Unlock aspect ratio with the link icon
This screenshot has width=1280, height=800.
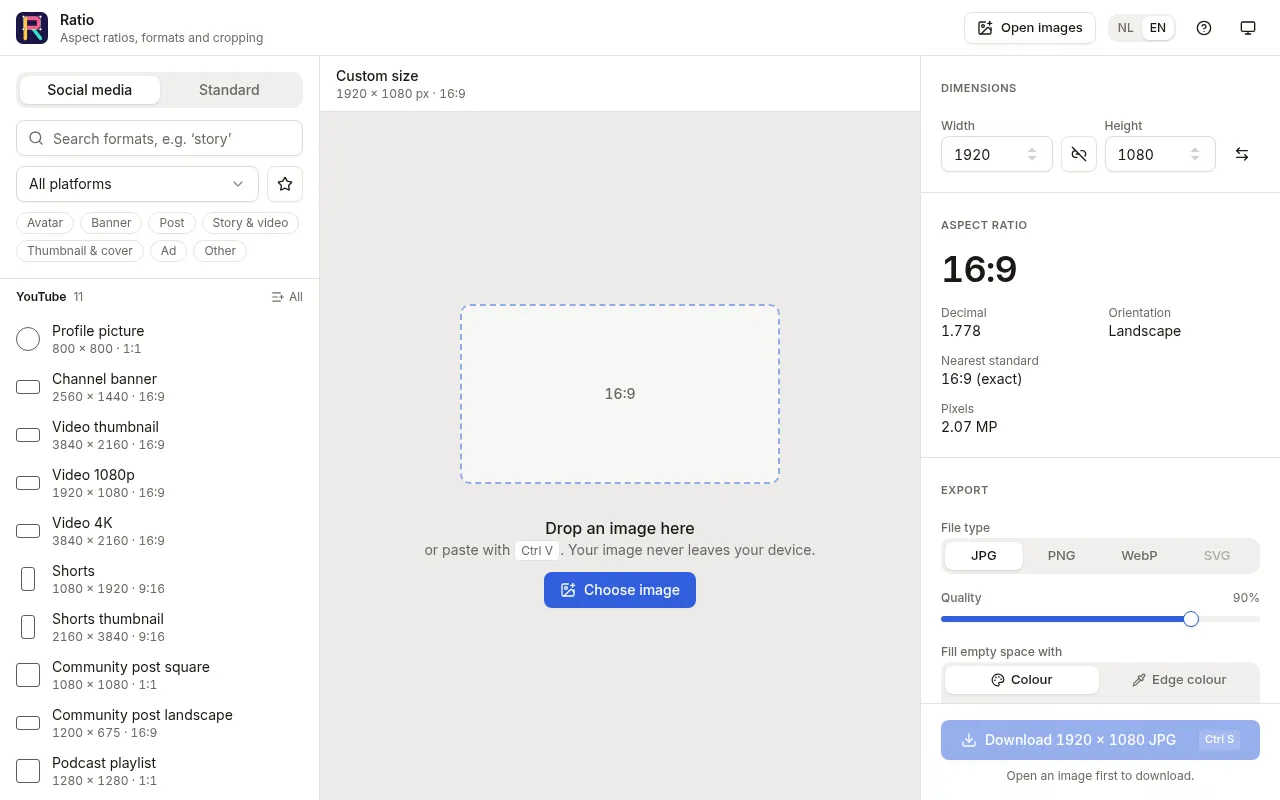click(x=1079, y=154)
